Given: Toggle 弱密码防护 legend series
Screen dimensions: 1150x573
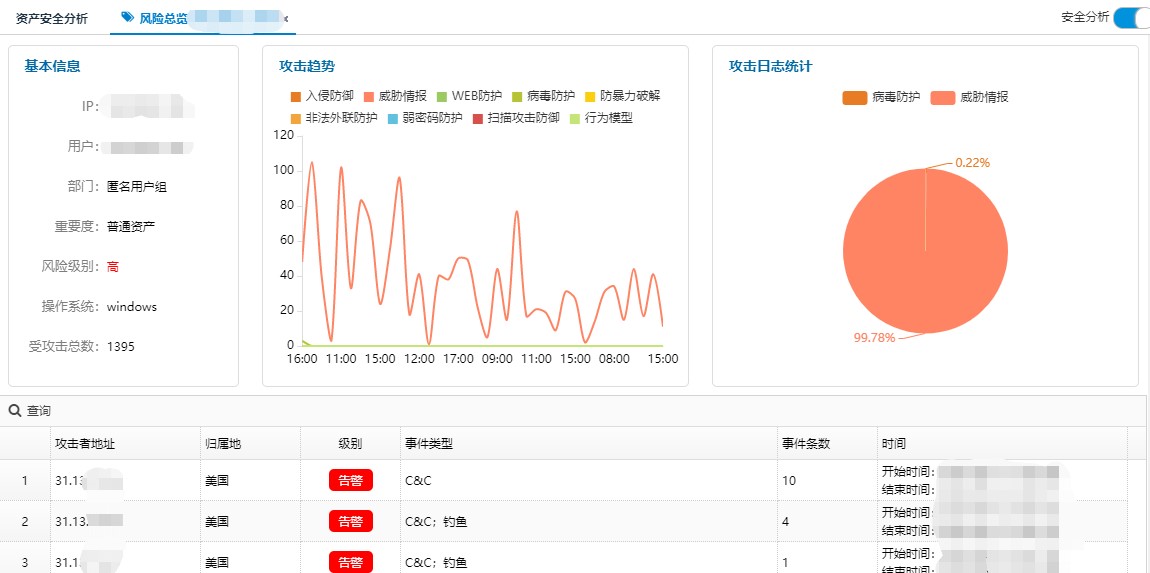Looking at the screenshot, I should click(425, 118).
